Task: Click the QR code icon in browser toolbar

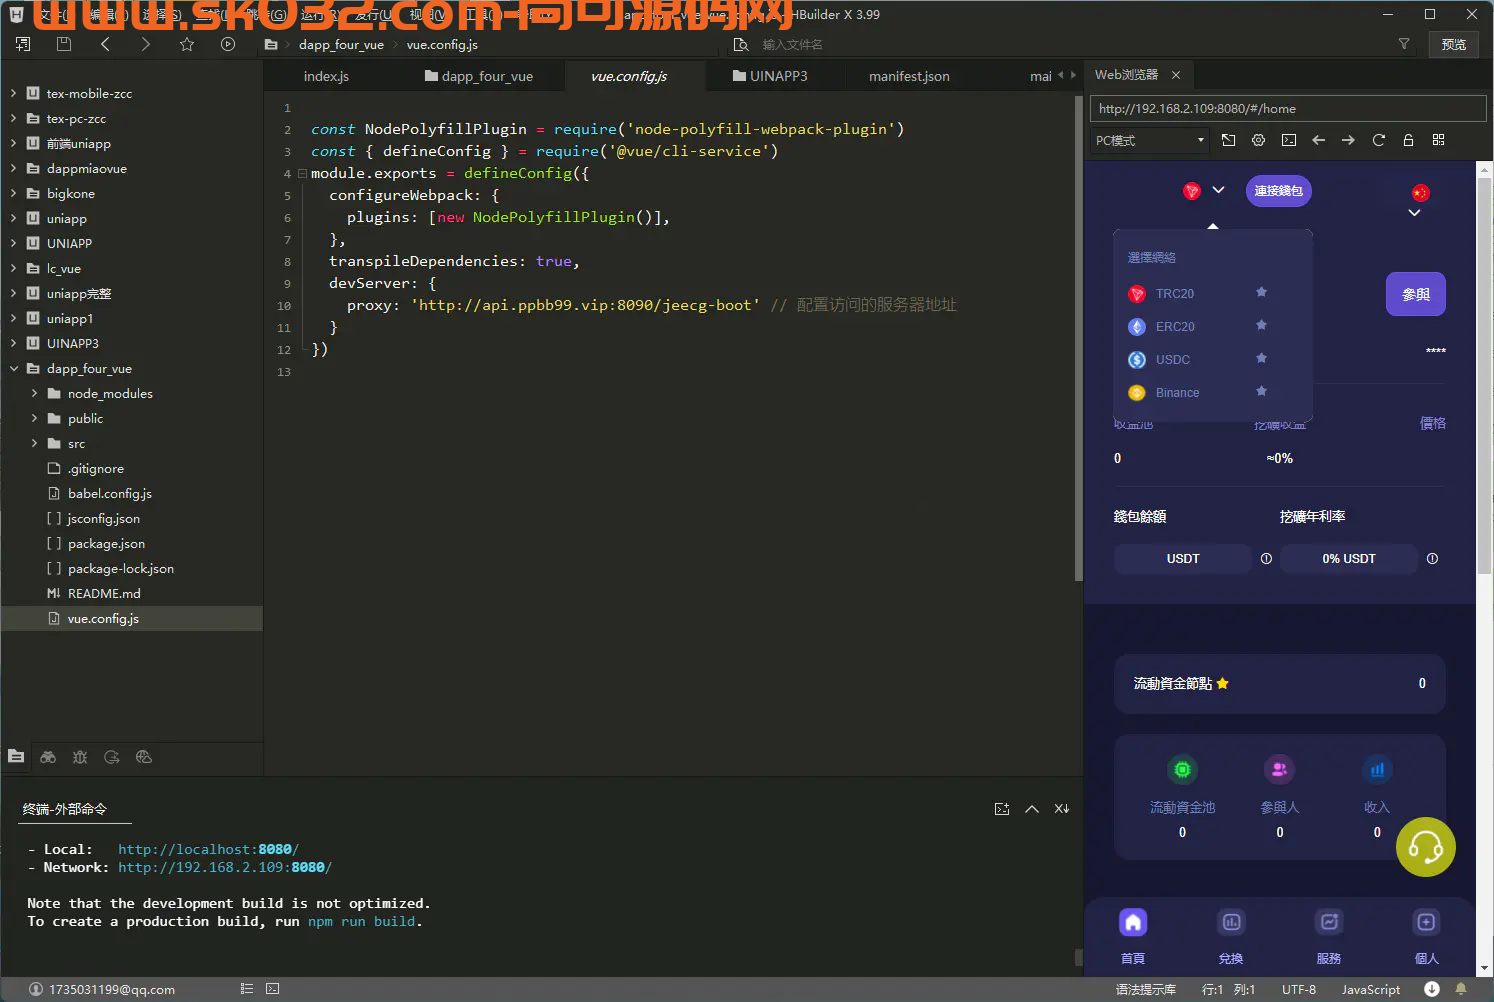Action: tap(1438, 140)
